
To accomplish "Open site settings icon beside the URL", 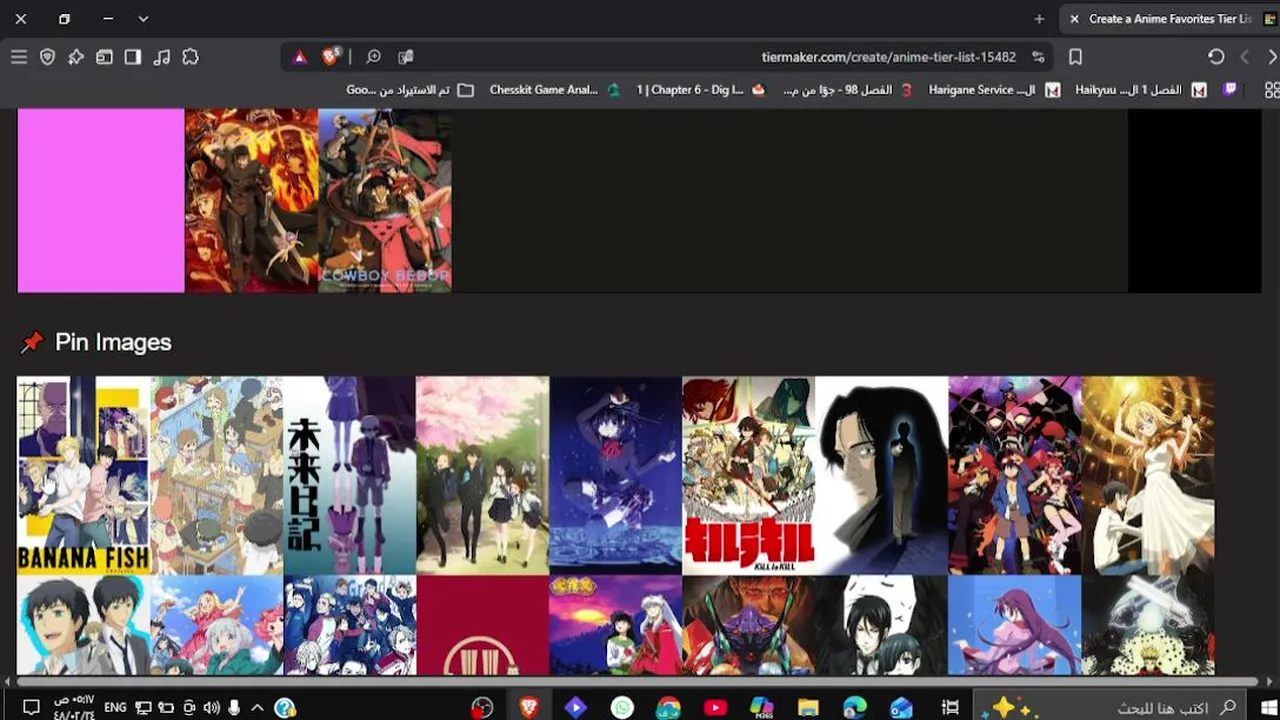I will click(x=1038, y=57).
